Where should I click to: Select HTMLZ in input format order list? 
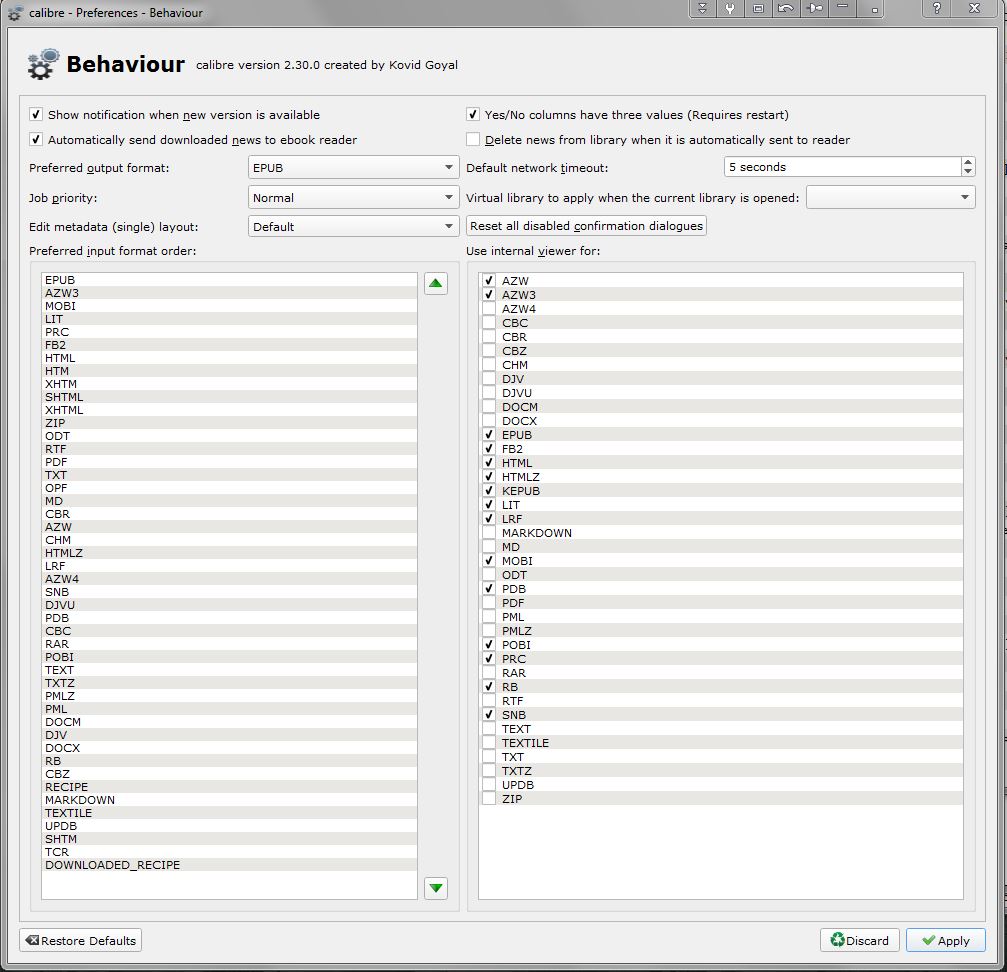point(229,553)
